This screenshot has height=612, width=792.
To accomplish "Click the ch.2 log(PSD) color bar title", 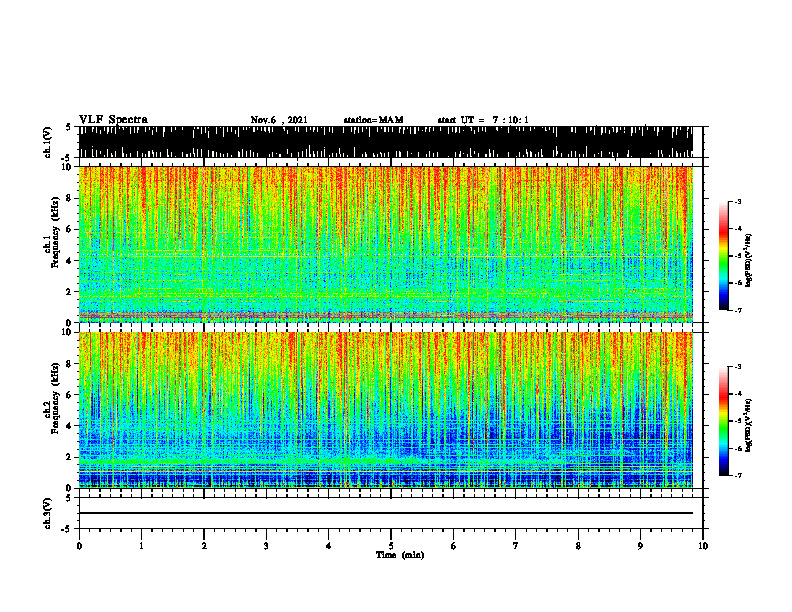I will coord(749,425).
